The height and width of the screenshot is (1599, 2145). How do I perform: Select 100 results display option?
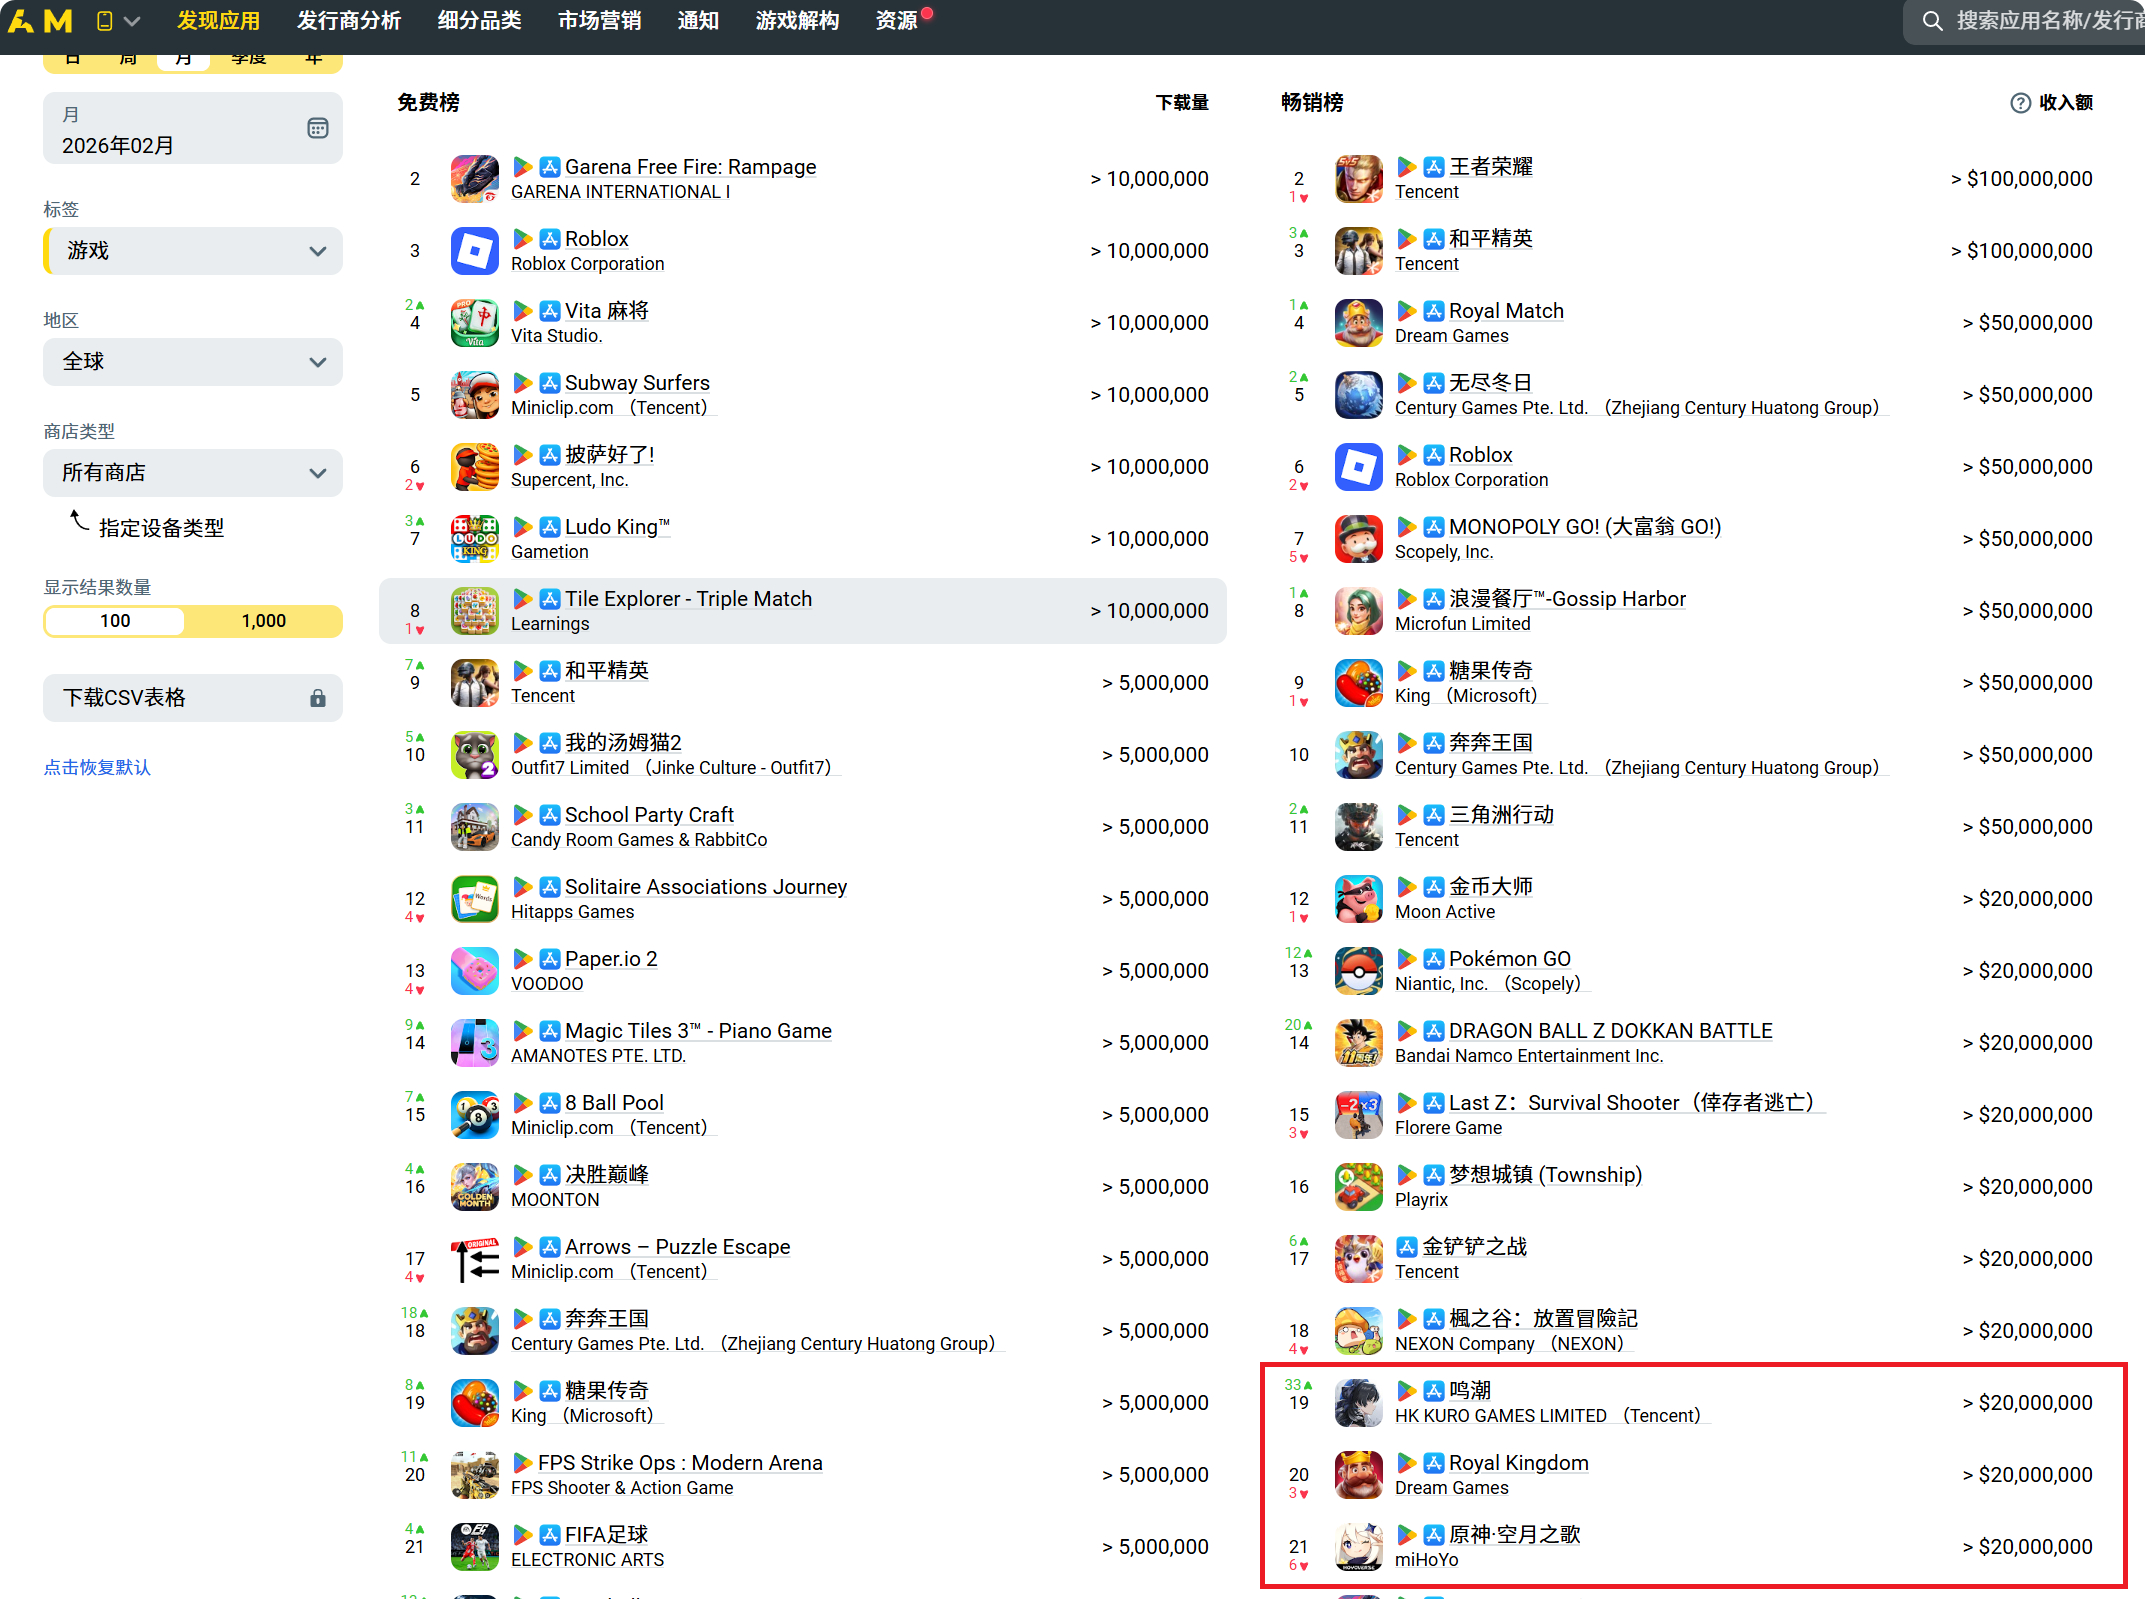(115, 621)
